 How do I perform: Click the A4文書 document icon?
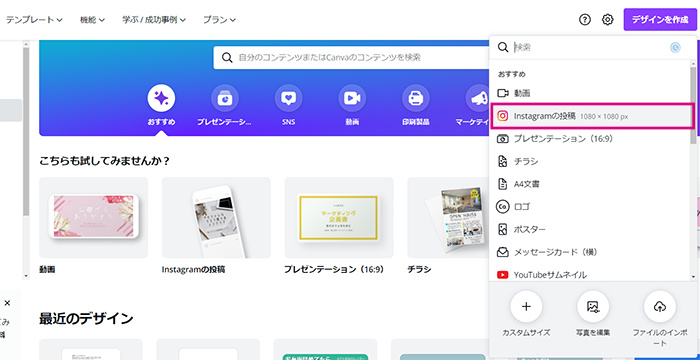(503, 184)
